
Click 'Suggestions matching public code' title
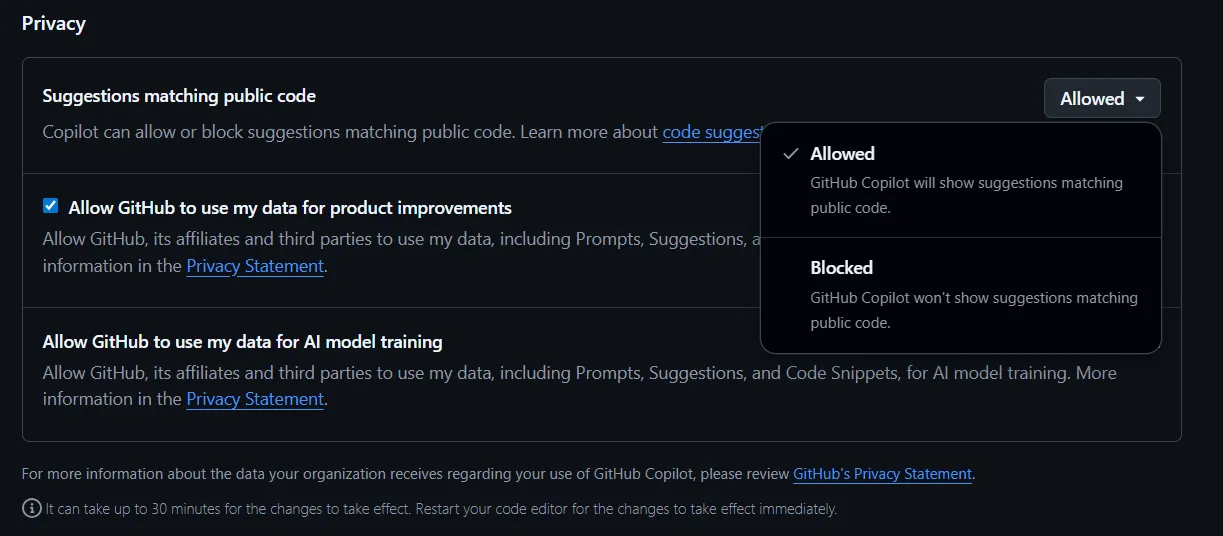(179, 97)
